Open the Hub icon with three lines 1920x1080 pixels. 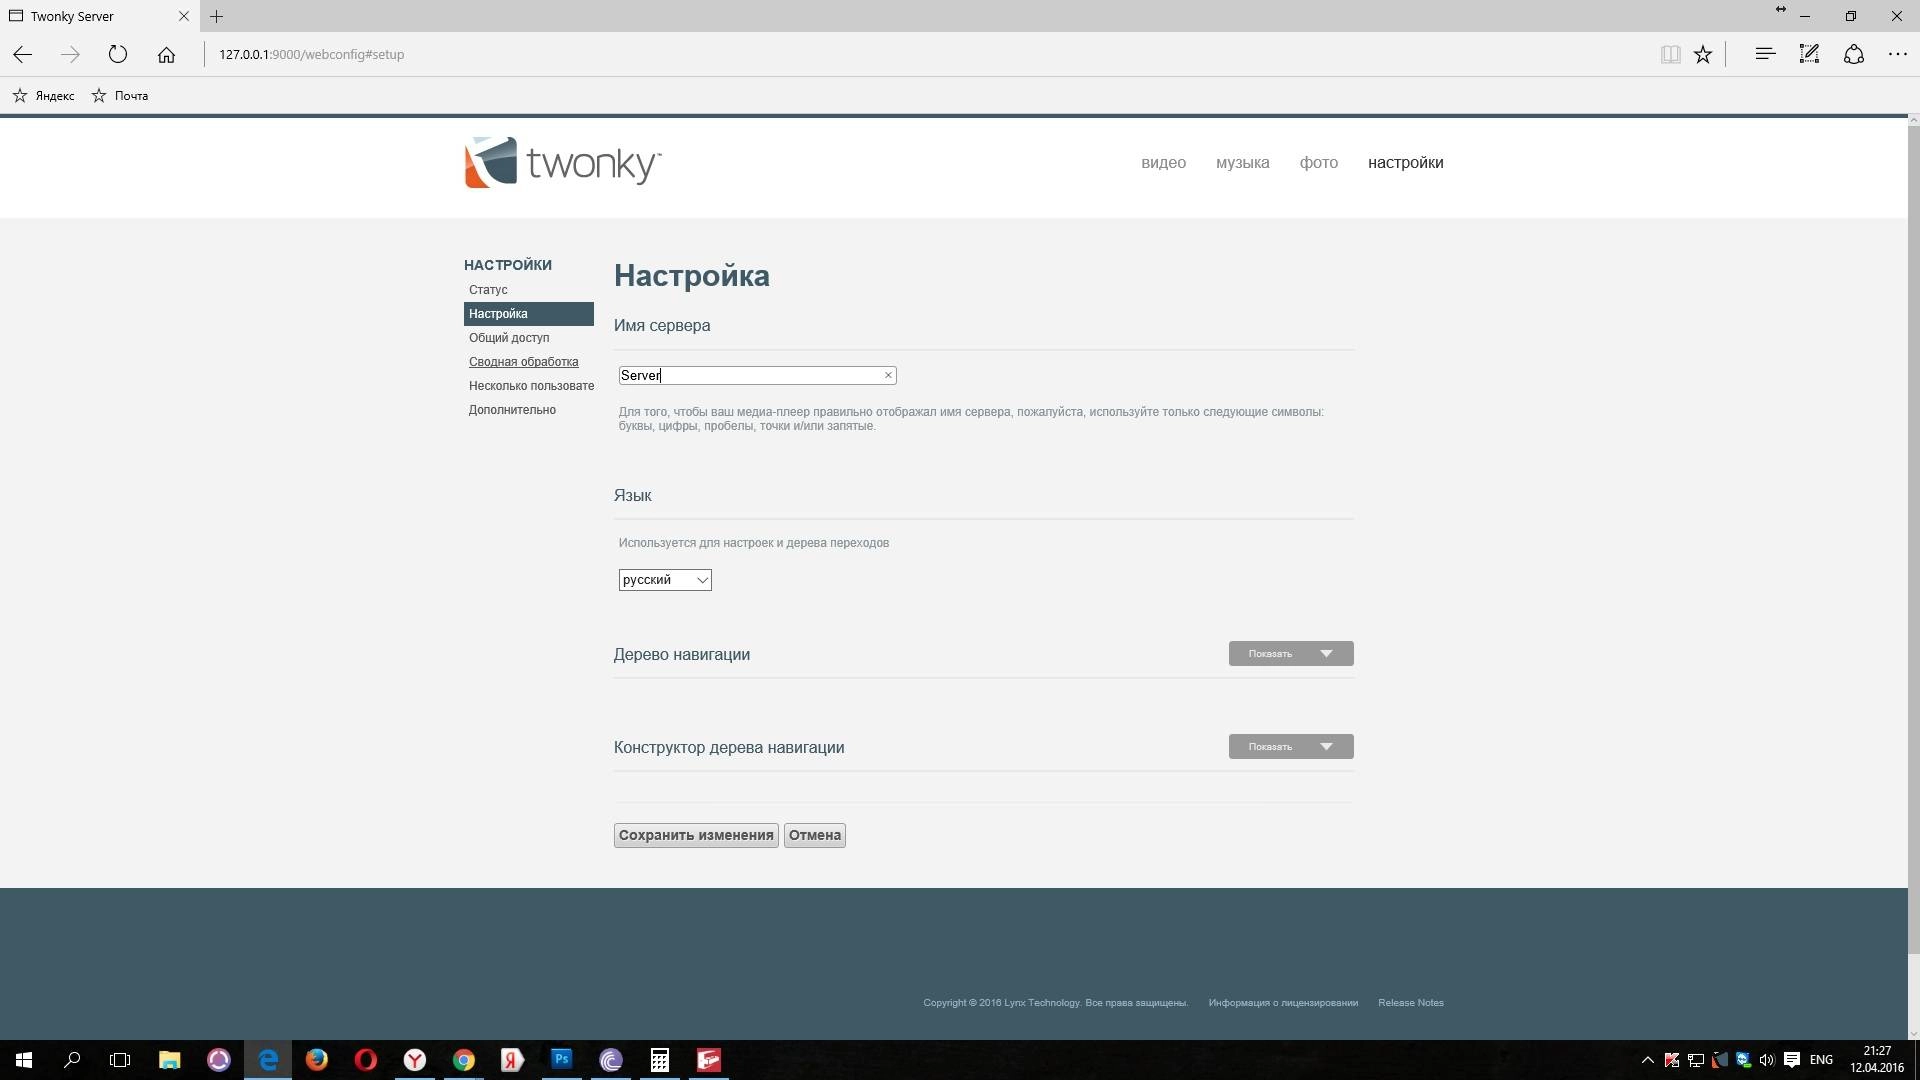pyautogui.click(x=1765, y=54)
